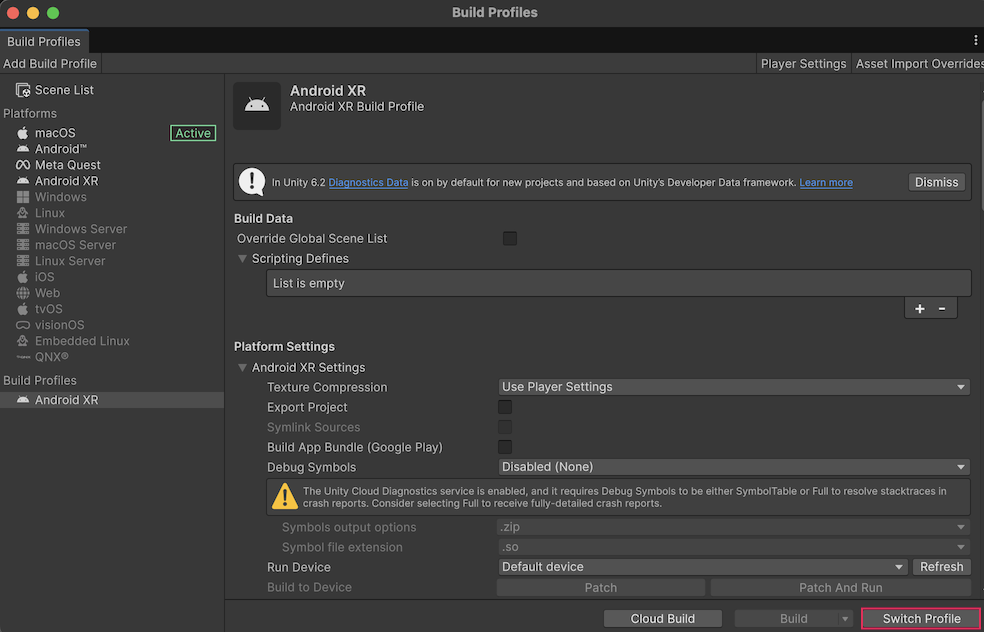
Task: Open the Debug Symbols dropdown
Action: [x=734, y=467]
